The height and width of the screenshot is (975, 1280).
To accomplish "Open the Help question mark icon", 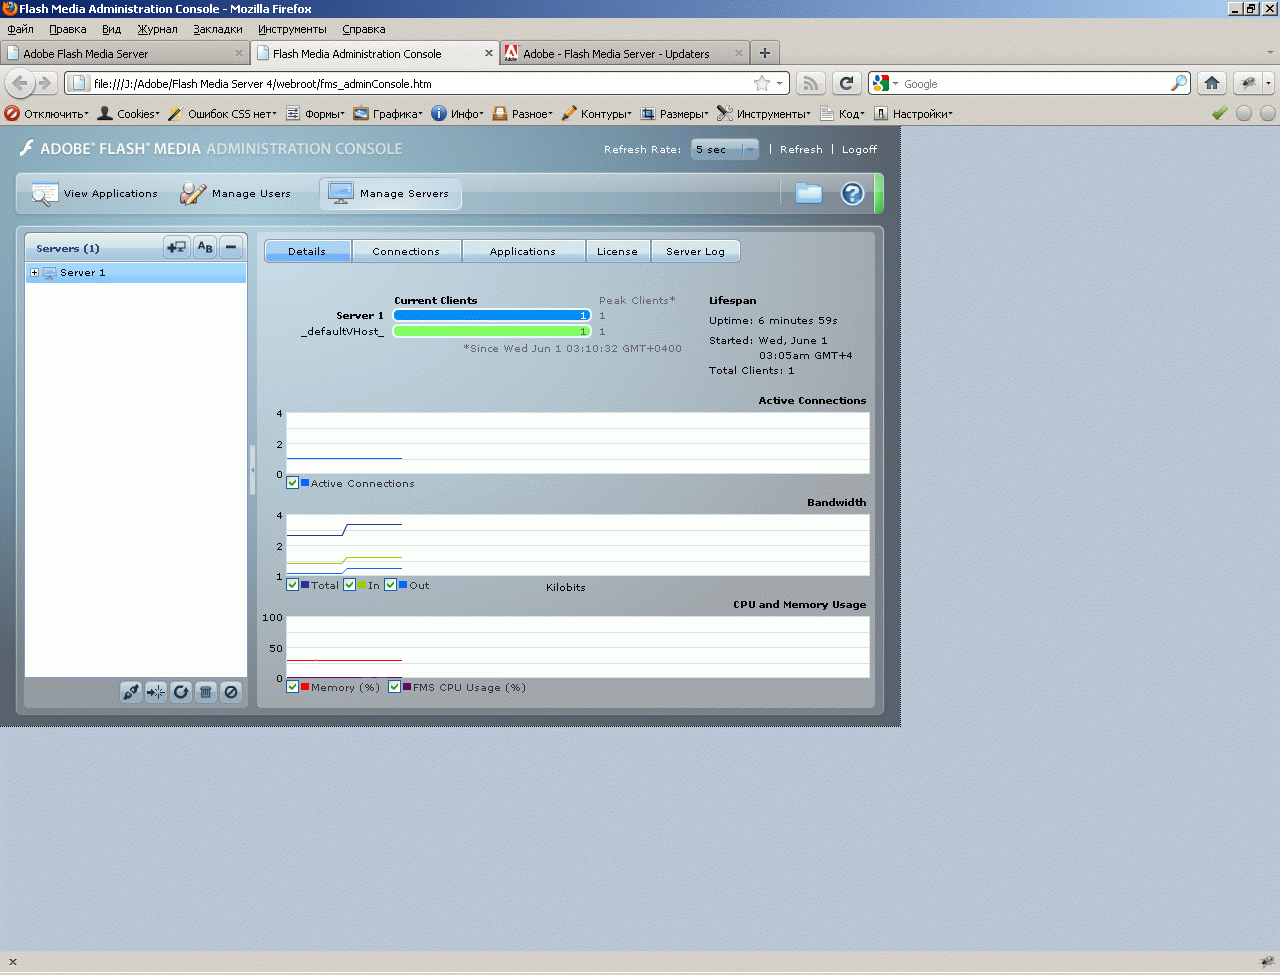I will click(852, 193).
